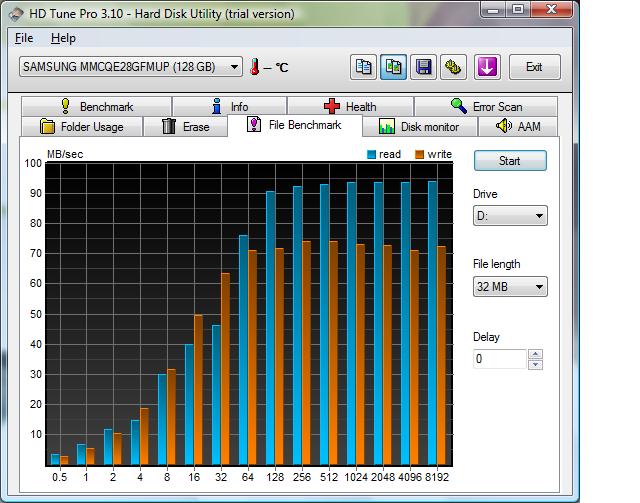The image size is (640, 503).
Task: Switch to the Health tab
Action: point(350,106)
